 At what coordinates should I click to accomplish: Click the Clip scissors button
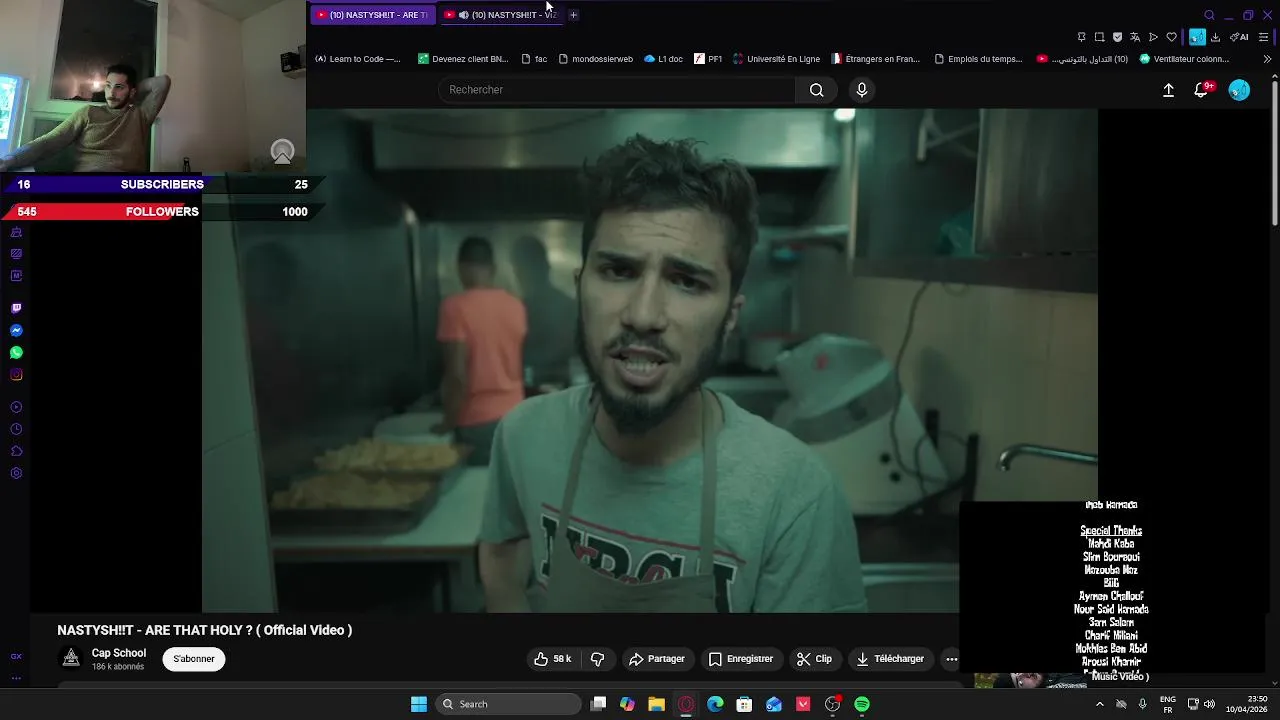click(x=814, y=659)
